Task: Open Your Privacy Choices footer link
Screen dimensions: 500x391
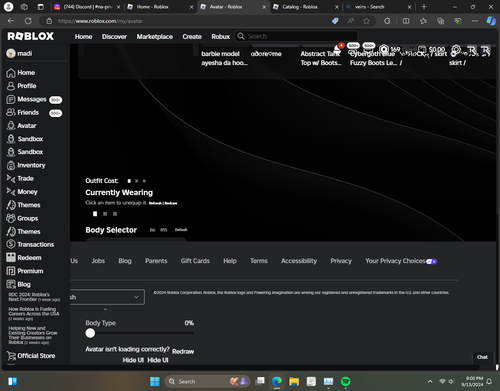Action: point(401,261)
